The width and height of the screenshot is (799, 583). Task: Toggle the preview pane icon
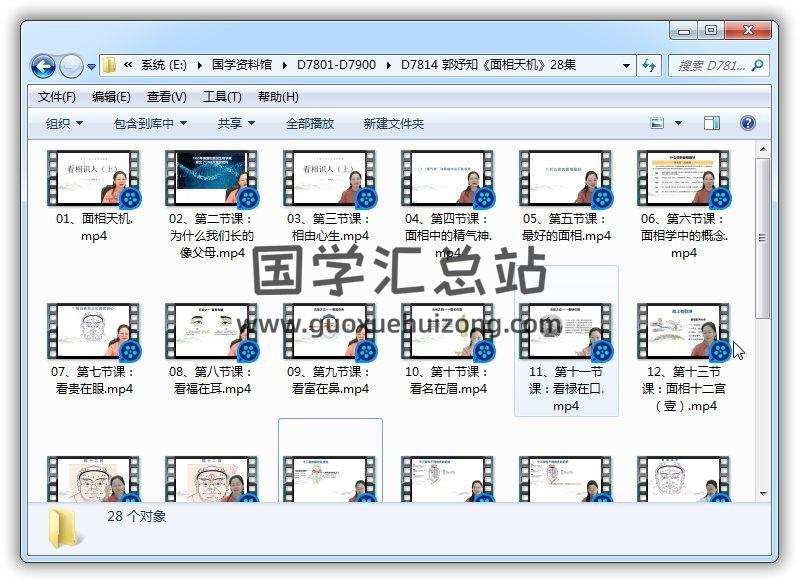pyautogui.click(x=712, y=123)
